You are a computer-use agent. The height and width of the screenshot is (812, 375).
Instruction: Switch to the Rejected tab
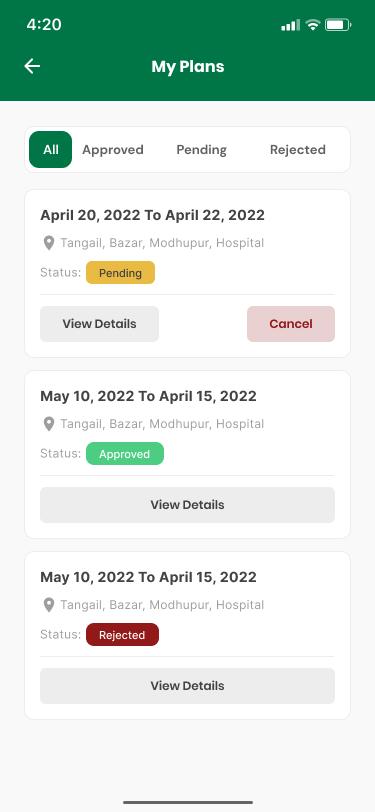(298, 150)
